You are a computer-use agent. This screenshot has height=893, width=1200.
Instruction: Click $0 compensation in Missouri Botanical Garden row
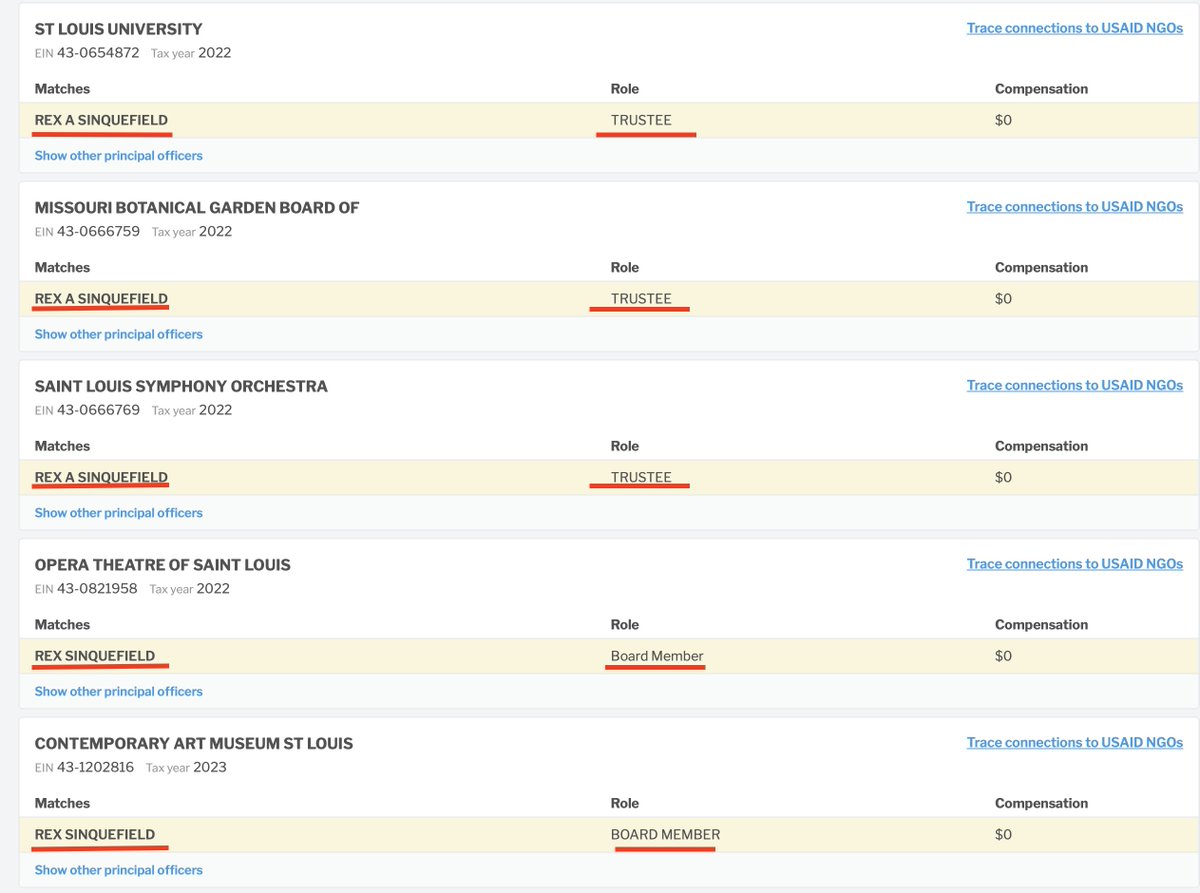[1003, 299]
